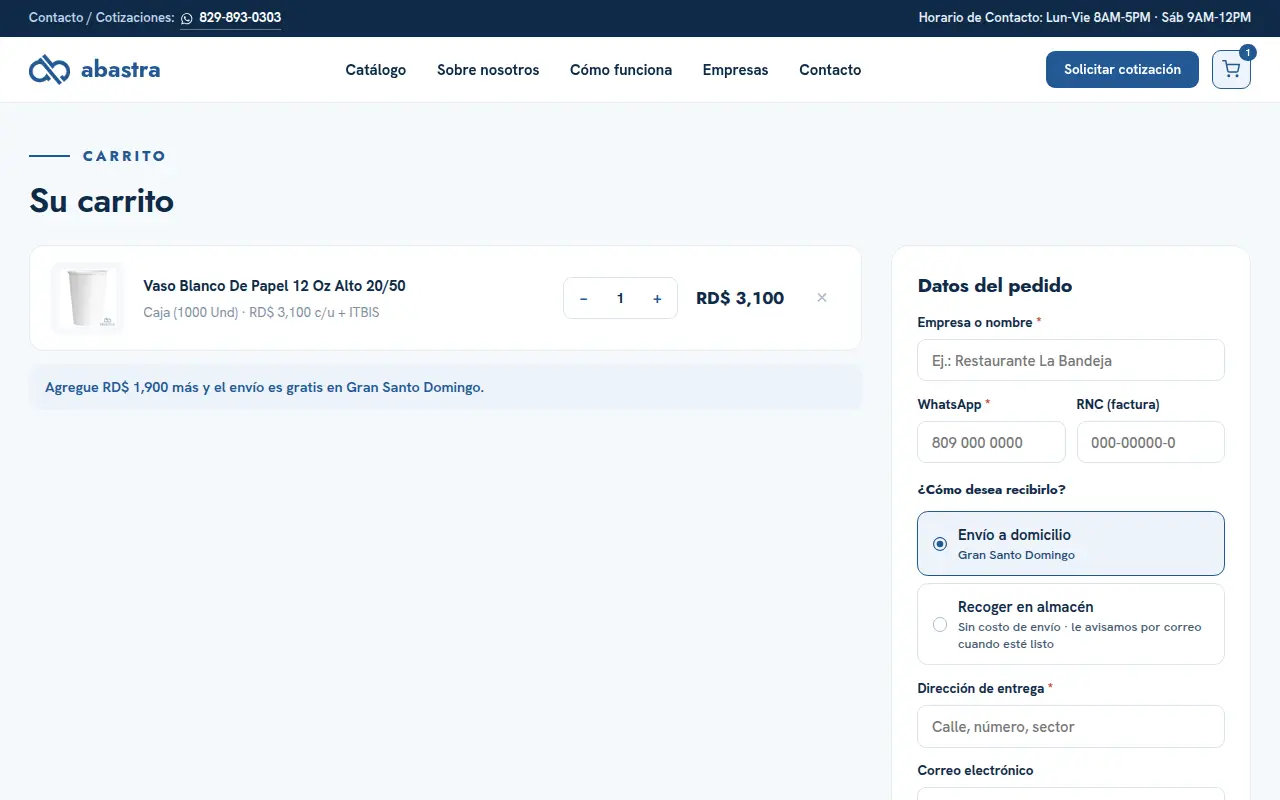Open Cómo funciona page

(621, 70)
